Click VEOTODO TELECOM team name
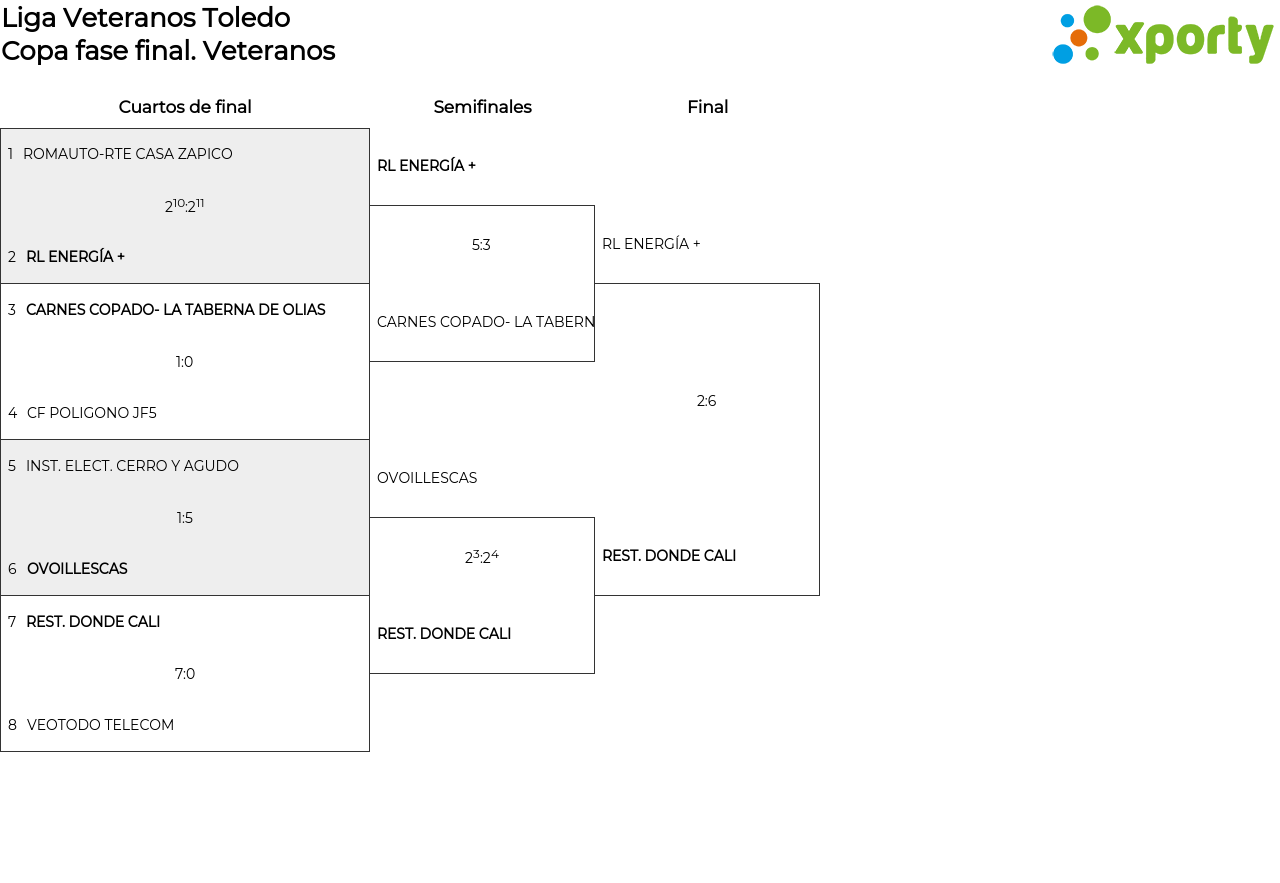Viewport: 1280px width, 883px height. pyautogui.click(x=100, y=725)
